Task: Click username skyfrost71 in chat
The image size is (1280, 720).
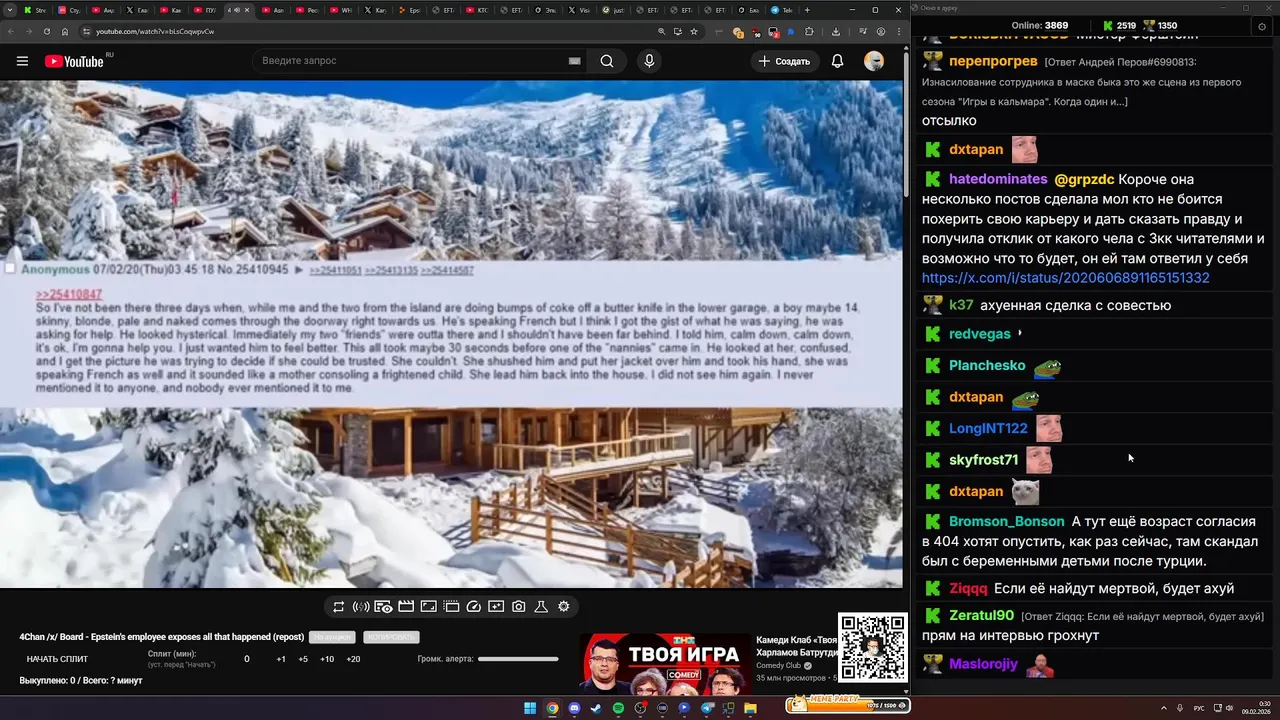Action: (x=983, y=459)
